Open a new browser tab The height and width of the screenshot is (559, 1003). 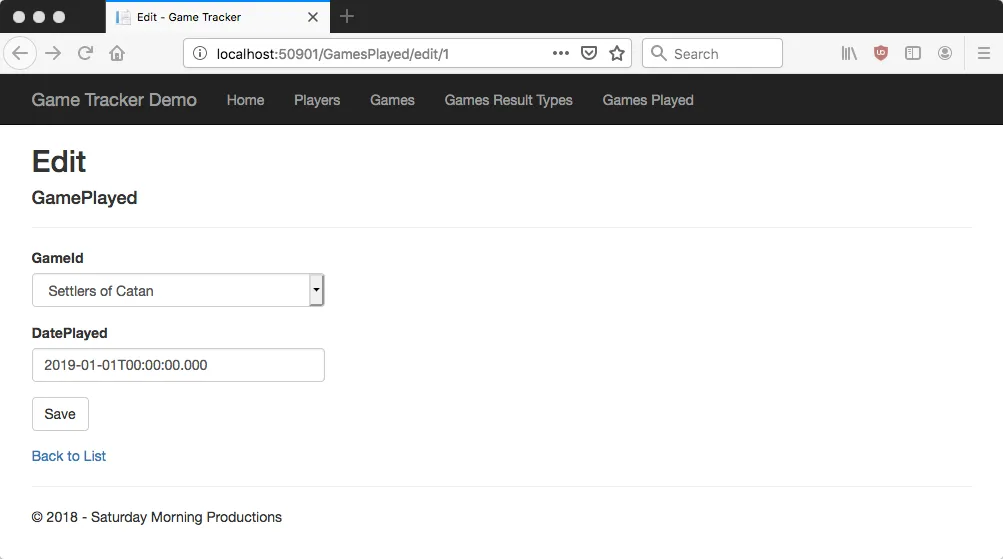coord(347,17)
